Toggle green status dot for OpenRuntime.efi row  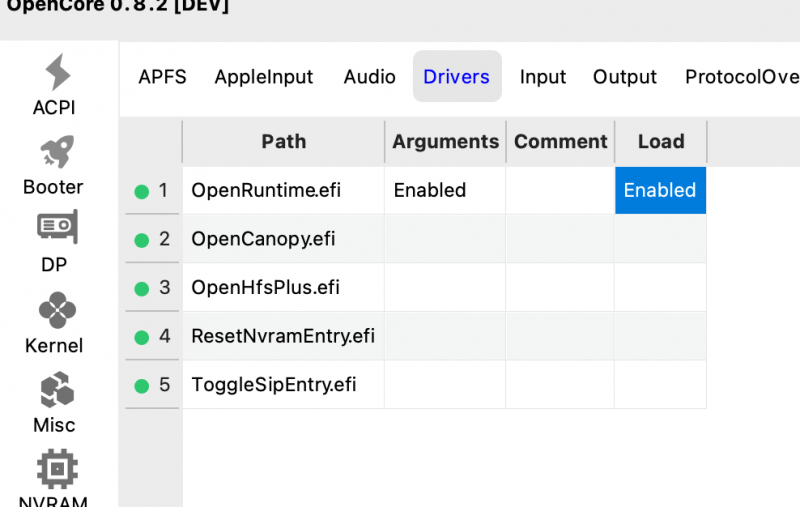click(141, 191)
